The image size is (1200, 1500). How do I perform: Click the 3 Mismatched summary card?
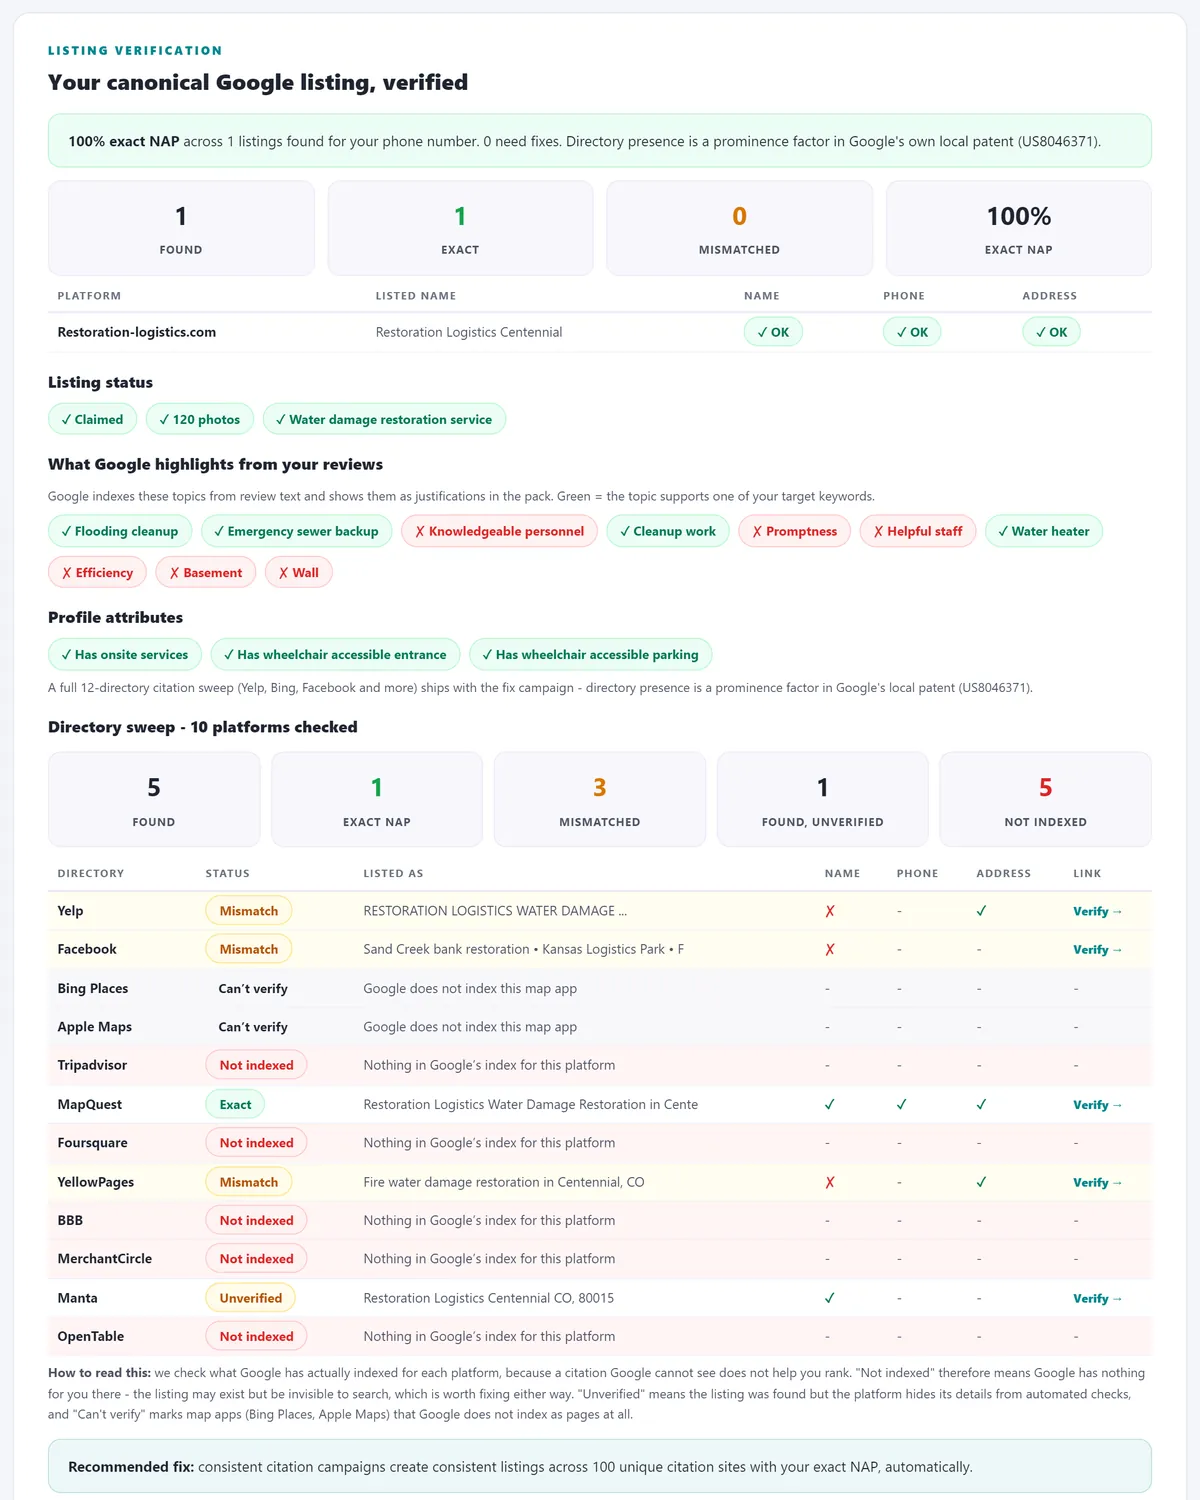point(600,800)
